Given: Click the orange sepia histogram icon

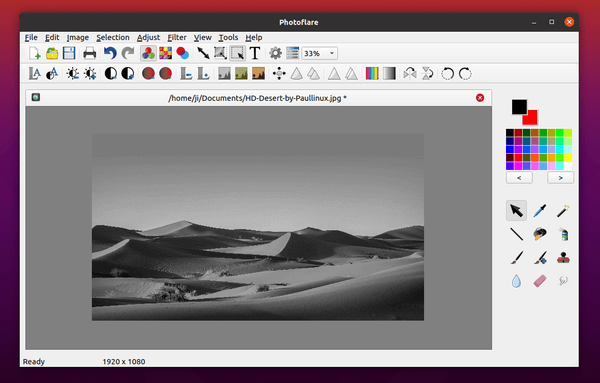Looking at the screenshot, I should click(258, 73).
